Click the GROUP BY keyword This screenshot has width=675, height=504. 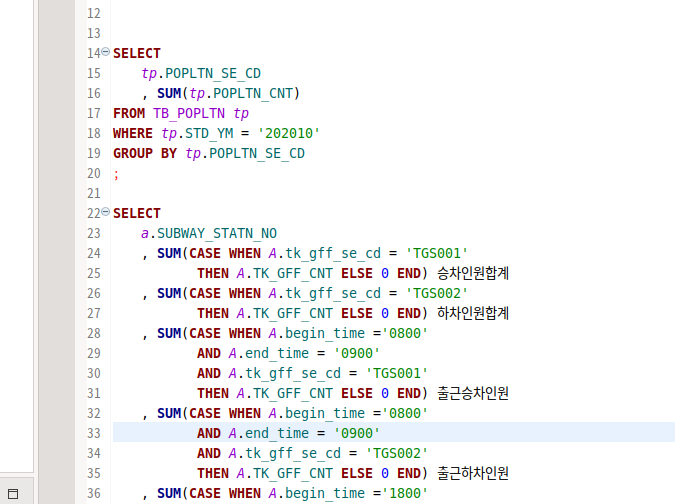(146, 153)
